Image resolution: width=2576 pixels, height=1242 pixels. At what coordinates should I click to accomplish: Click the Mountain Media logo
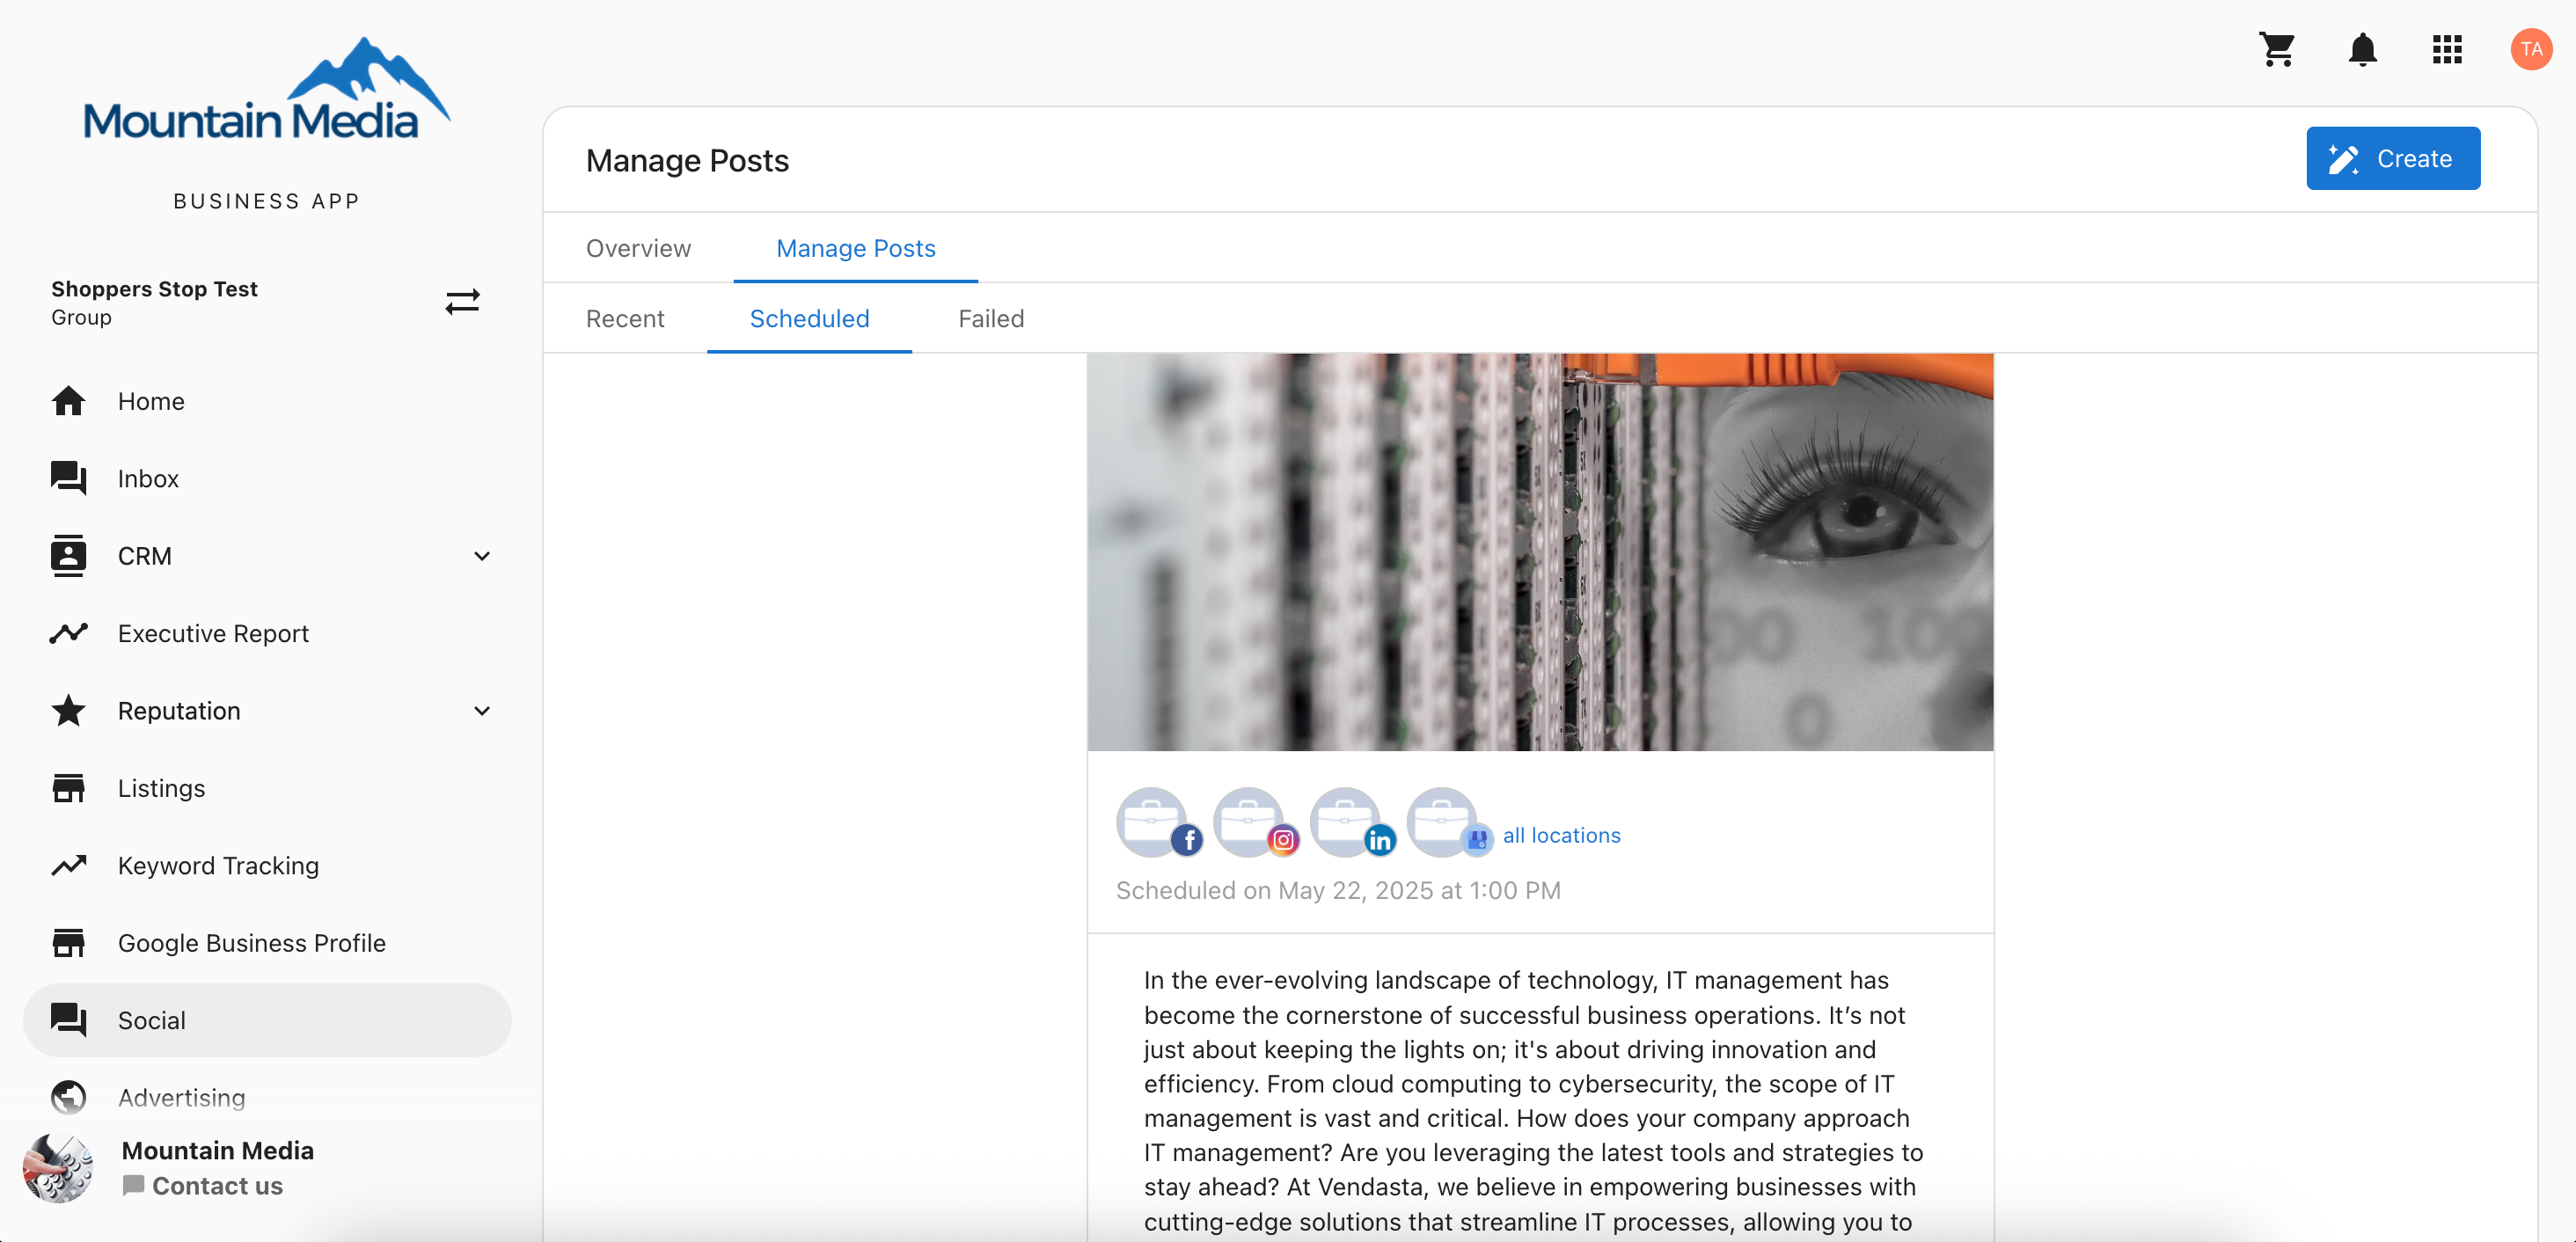266,90
